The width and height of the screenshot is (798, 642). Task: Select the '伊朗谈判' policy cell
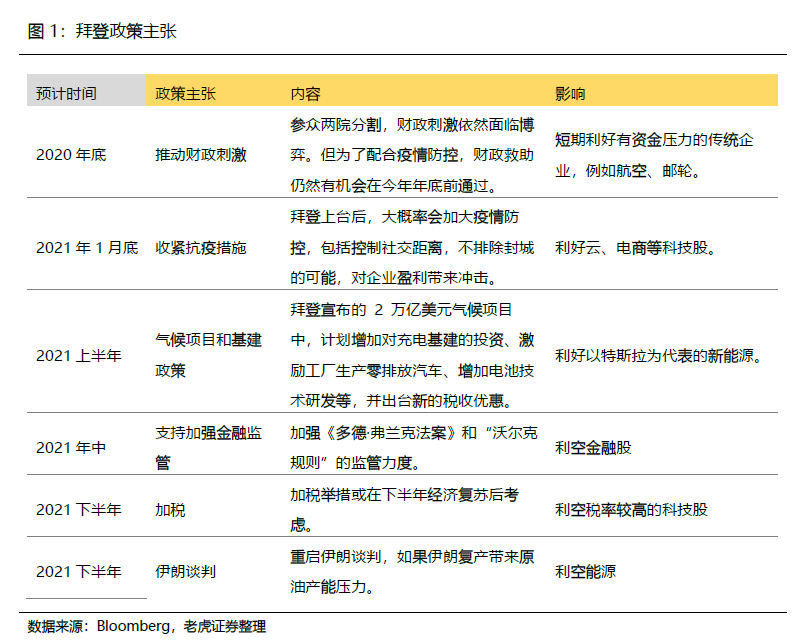pyautogui.click(x=185, y=572)
